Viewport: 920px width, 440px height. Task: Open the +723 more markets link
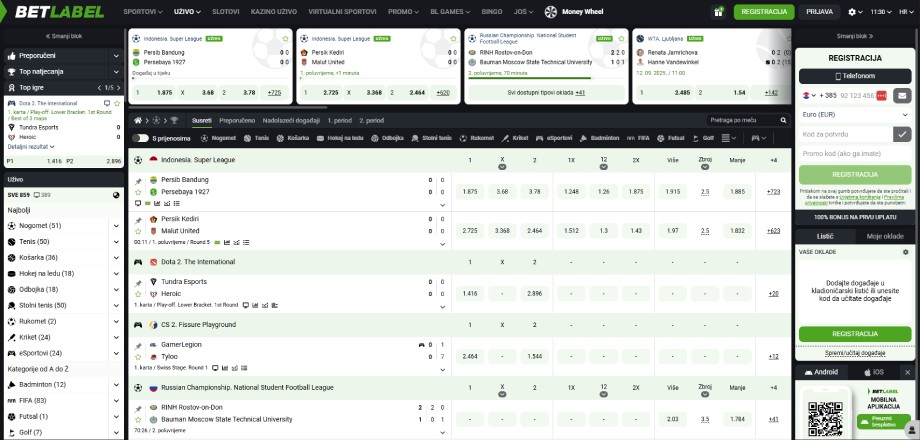773,192
